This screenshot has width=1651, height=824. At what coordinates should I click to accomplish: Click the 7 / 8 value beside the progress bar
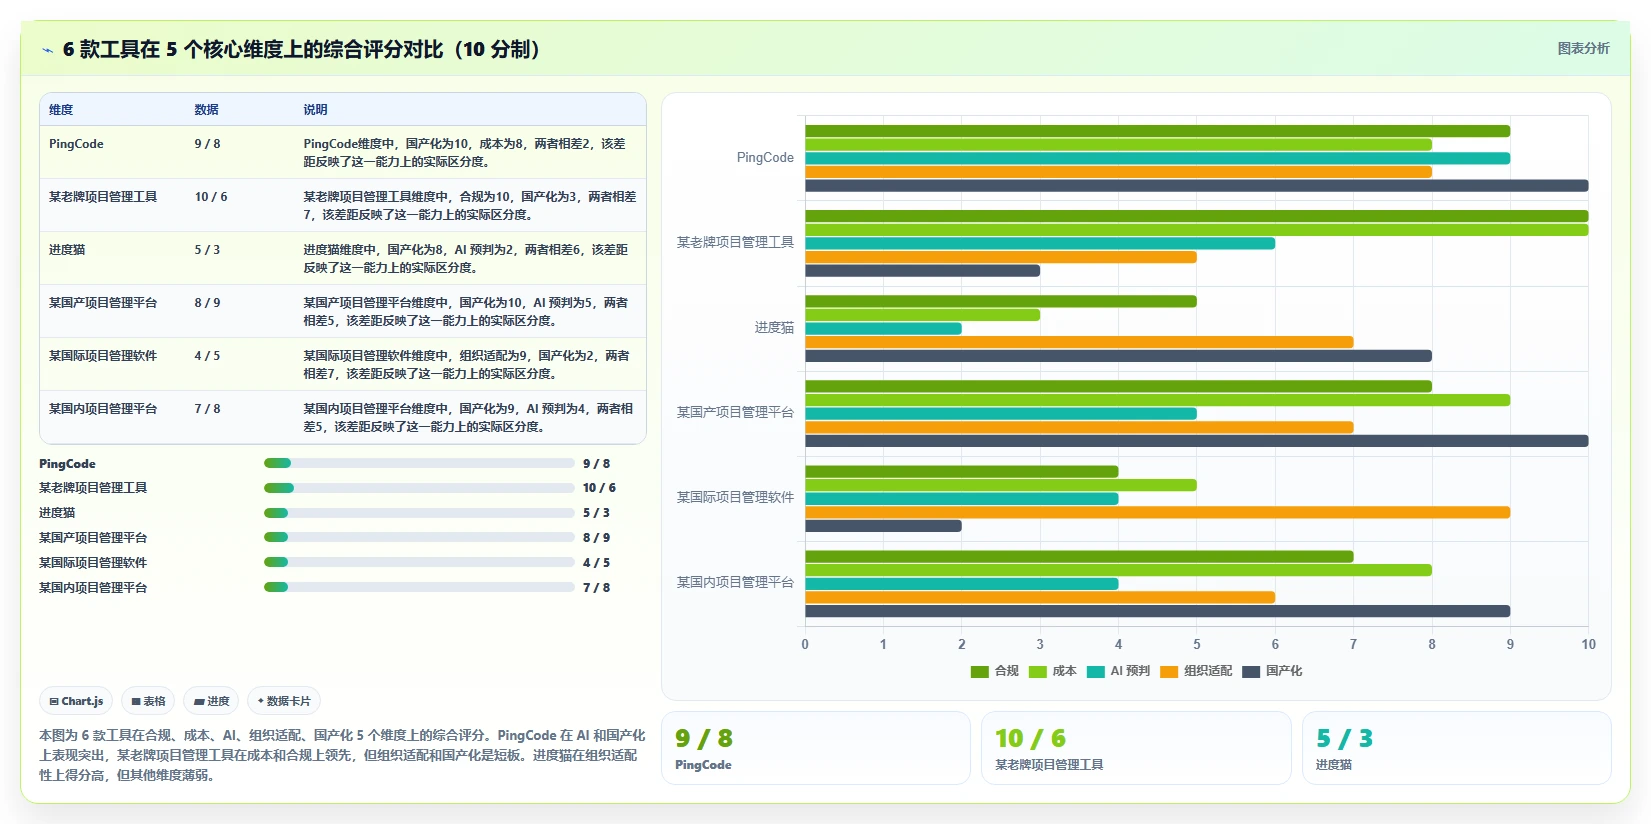click(596, 588)
